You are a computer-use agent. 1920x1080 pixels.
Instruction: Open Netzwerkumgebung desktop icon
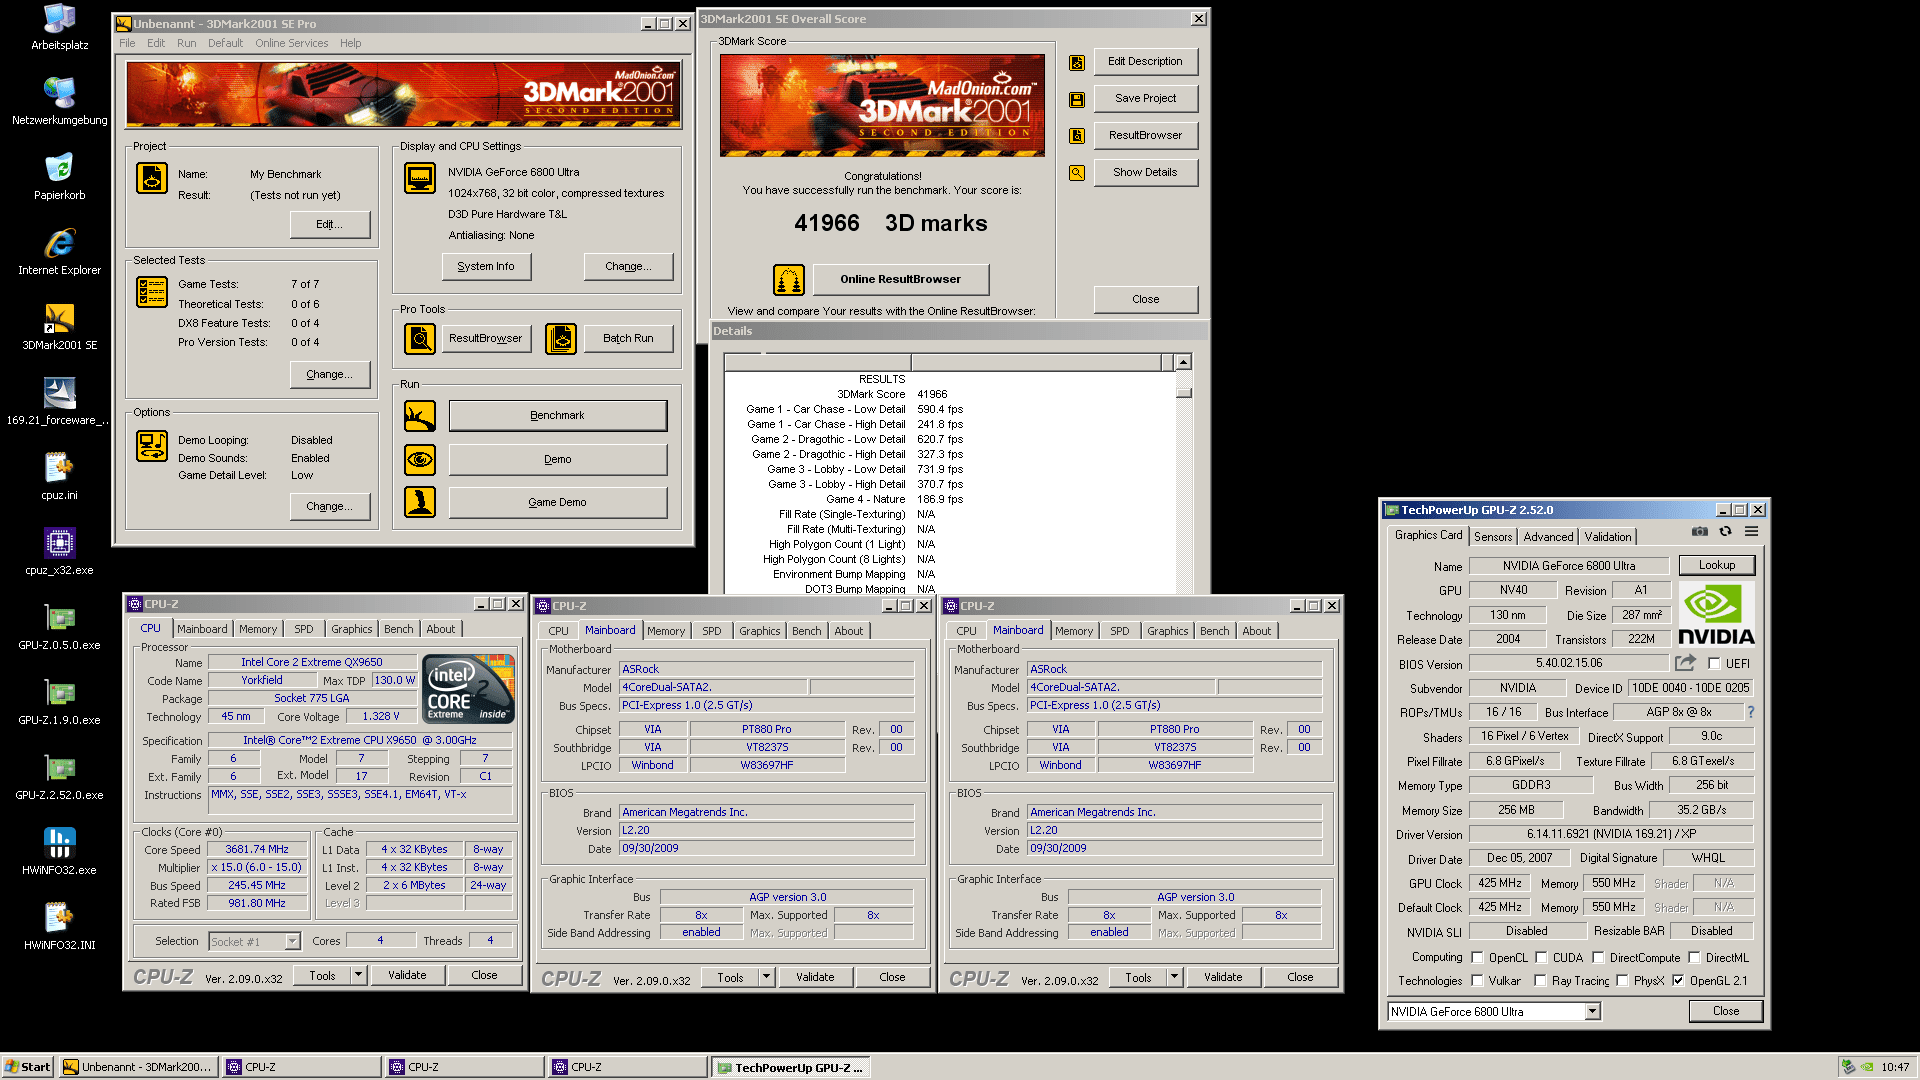[59, 102]
